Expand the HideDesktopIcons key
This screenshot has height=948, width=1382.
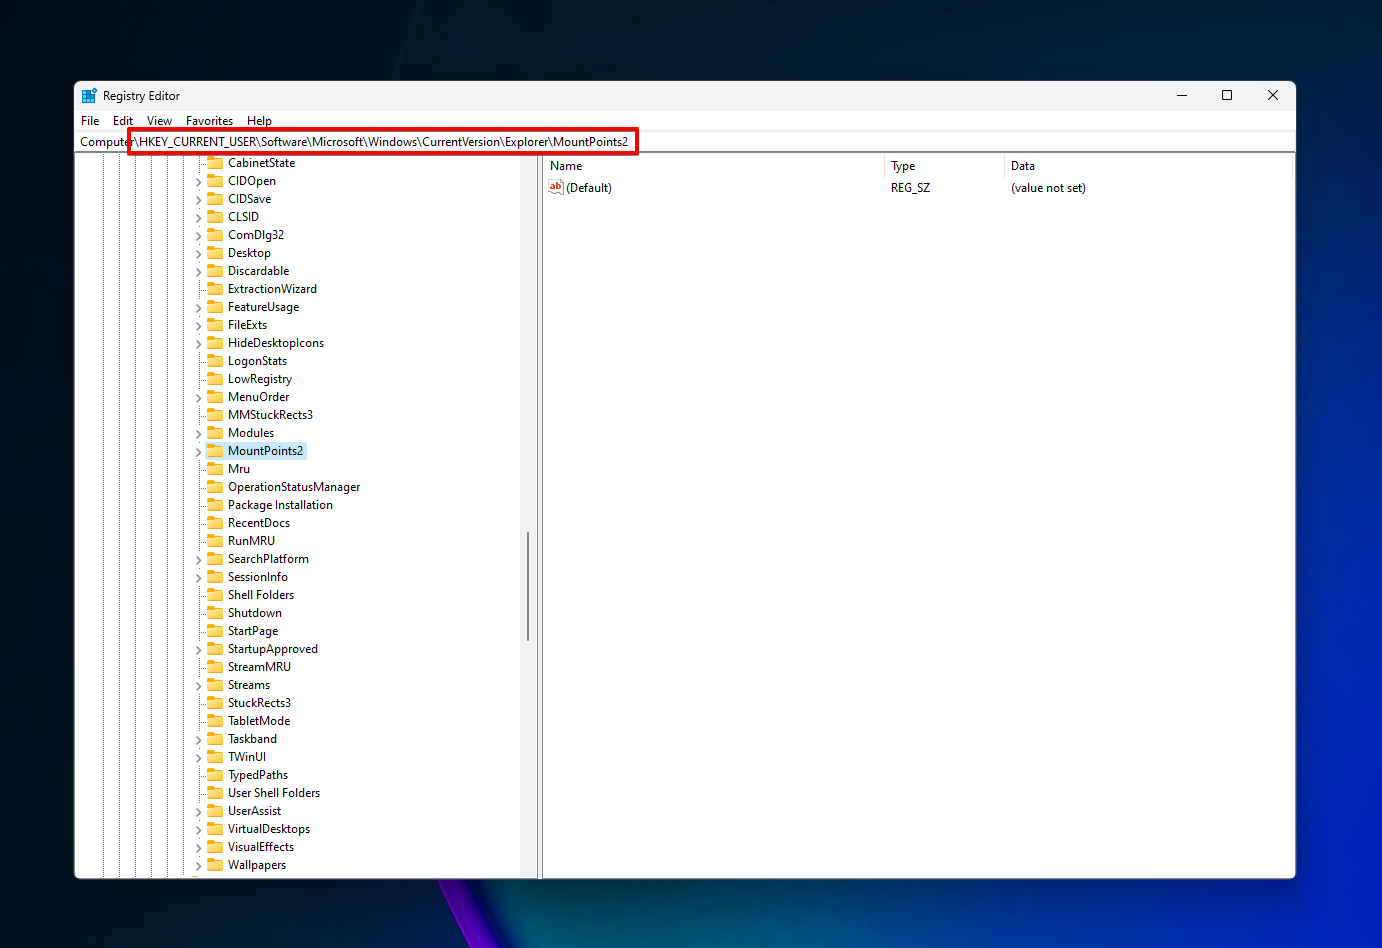point(198,344)
